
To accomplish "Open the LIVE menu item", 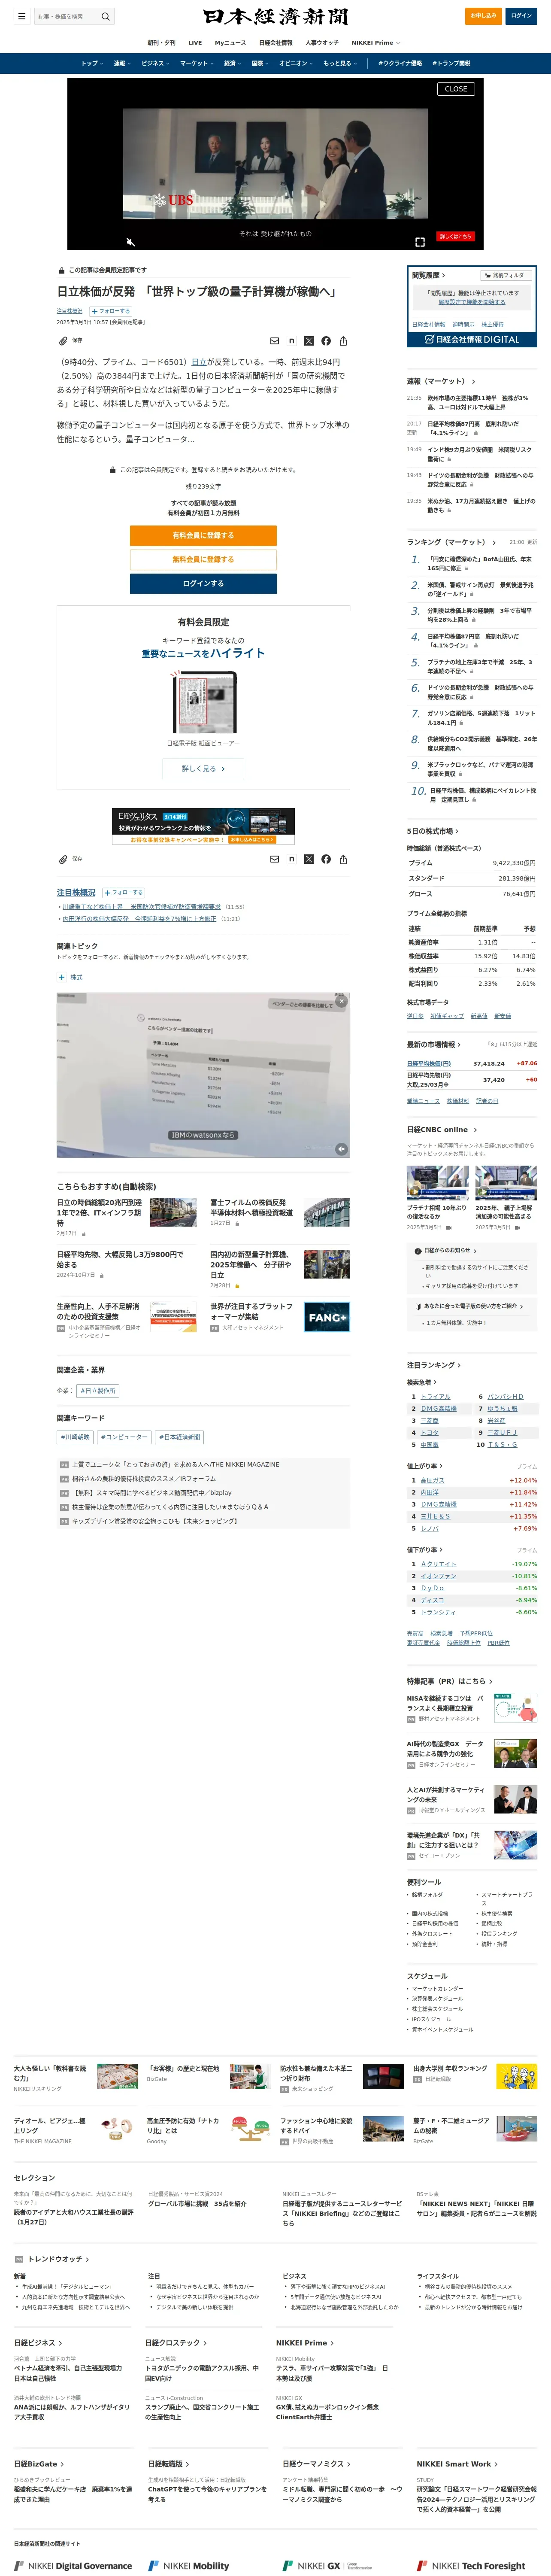I will point(195,43).
